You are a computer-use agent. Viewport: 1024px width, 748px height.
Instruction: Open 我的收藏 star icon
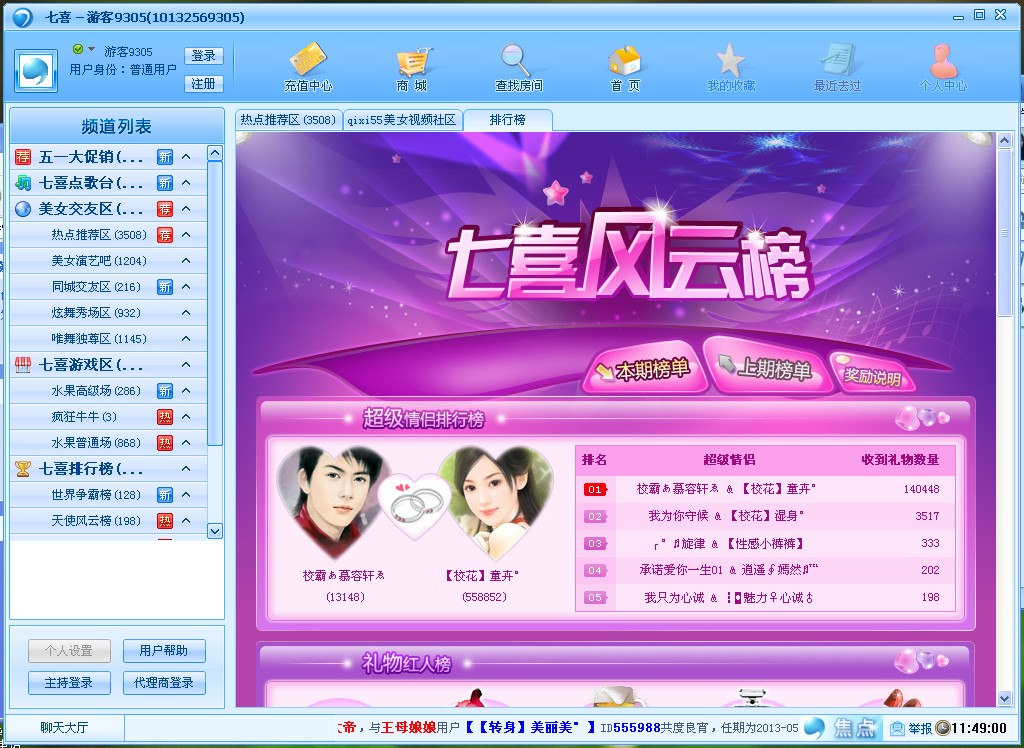tap(731, 62)
